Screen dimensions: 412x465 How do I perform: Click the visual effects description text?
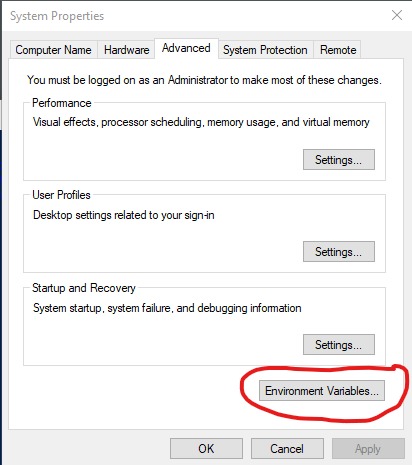(201, 122)
